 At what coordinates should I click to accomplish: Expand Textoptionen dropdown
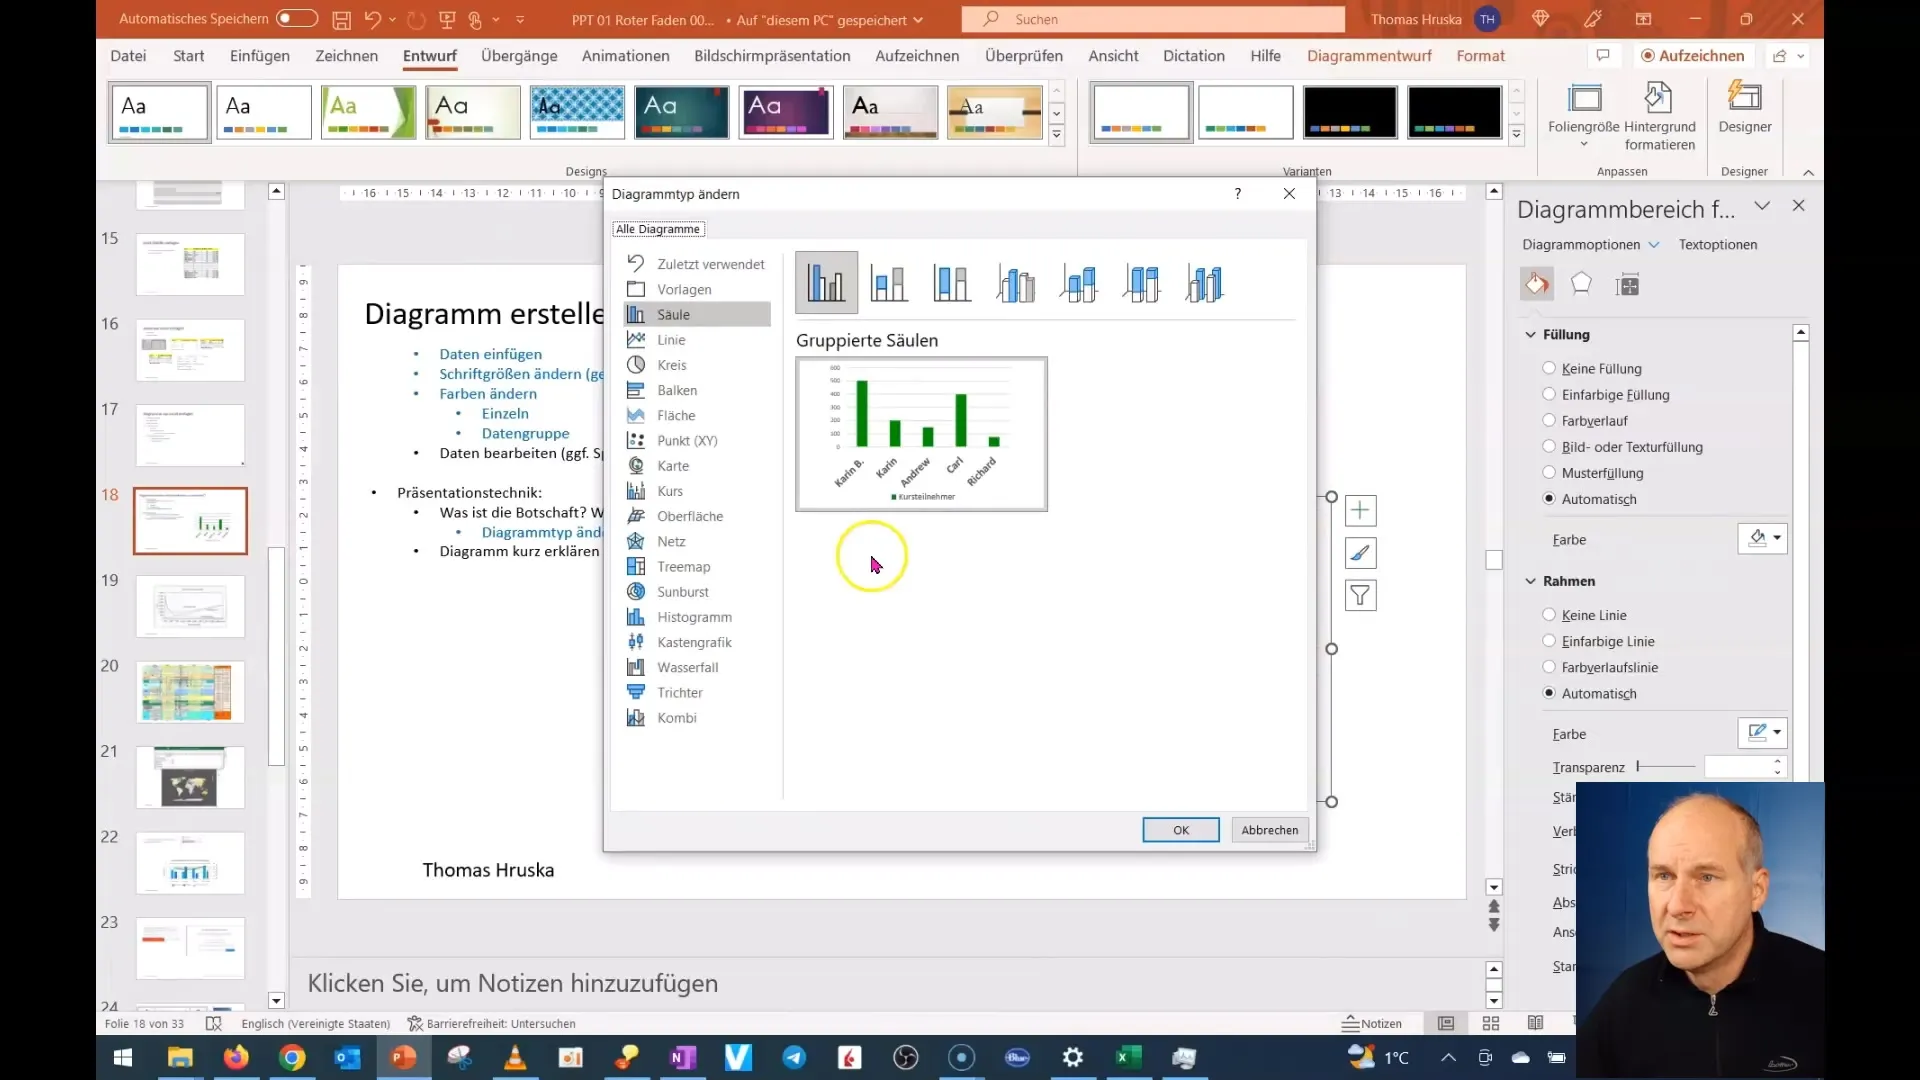tap(1718, 243)
